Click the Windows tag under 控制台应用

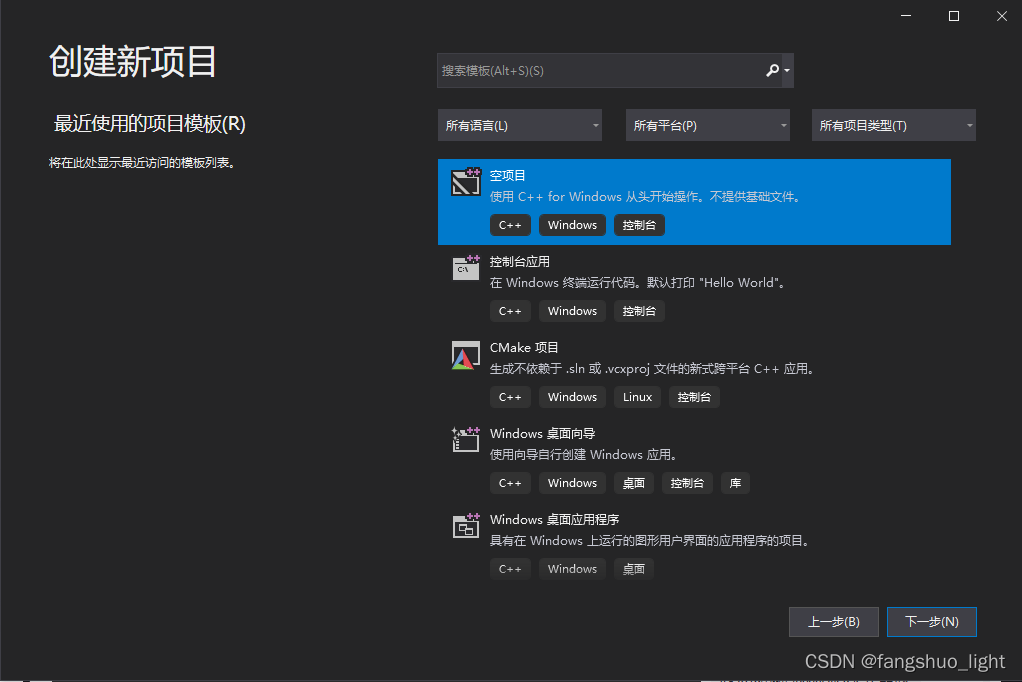point(572,311)
